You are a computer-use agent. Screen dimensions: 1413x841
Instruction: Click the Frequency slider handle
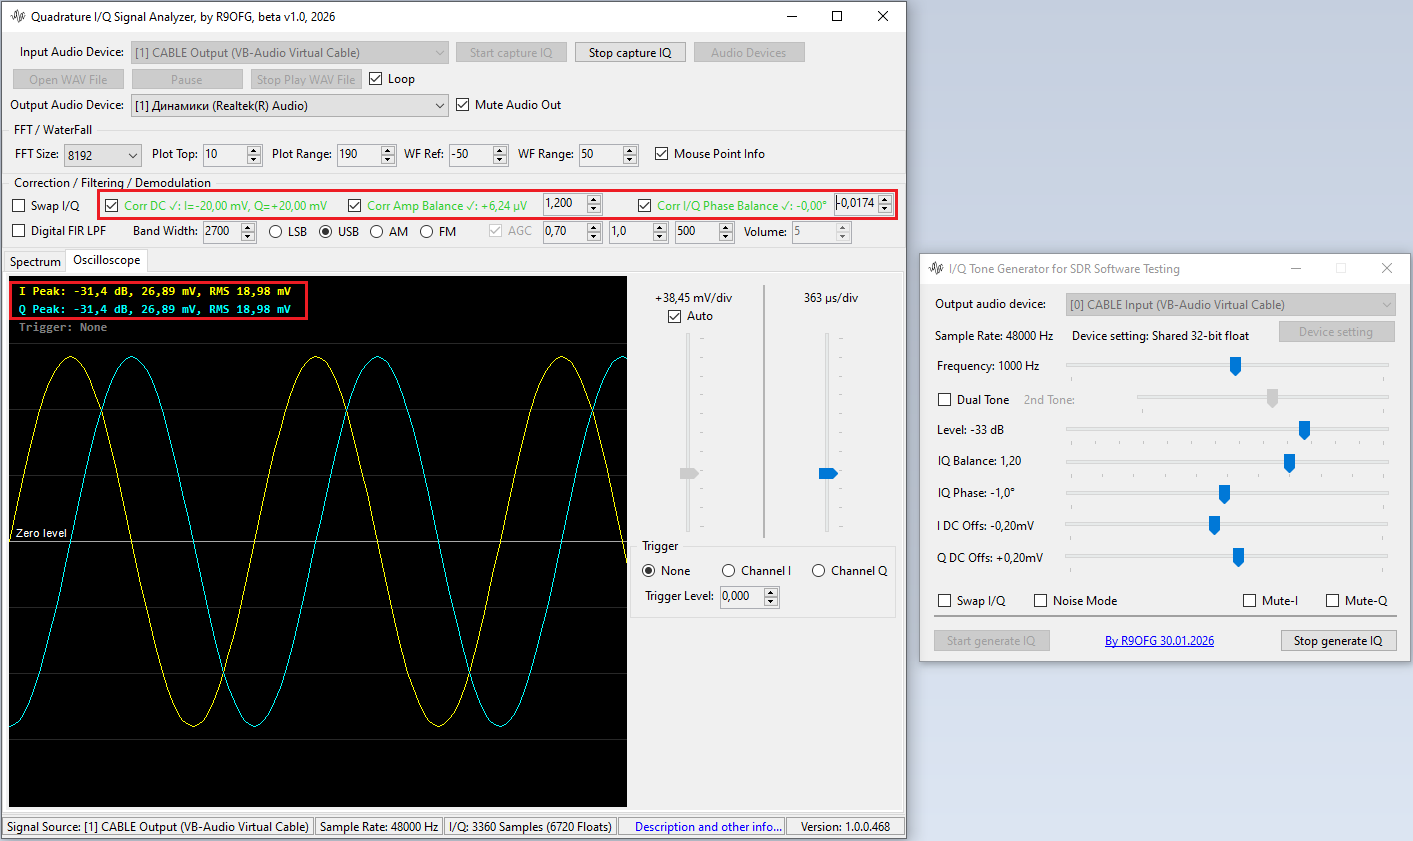(x=1235, y=366)
